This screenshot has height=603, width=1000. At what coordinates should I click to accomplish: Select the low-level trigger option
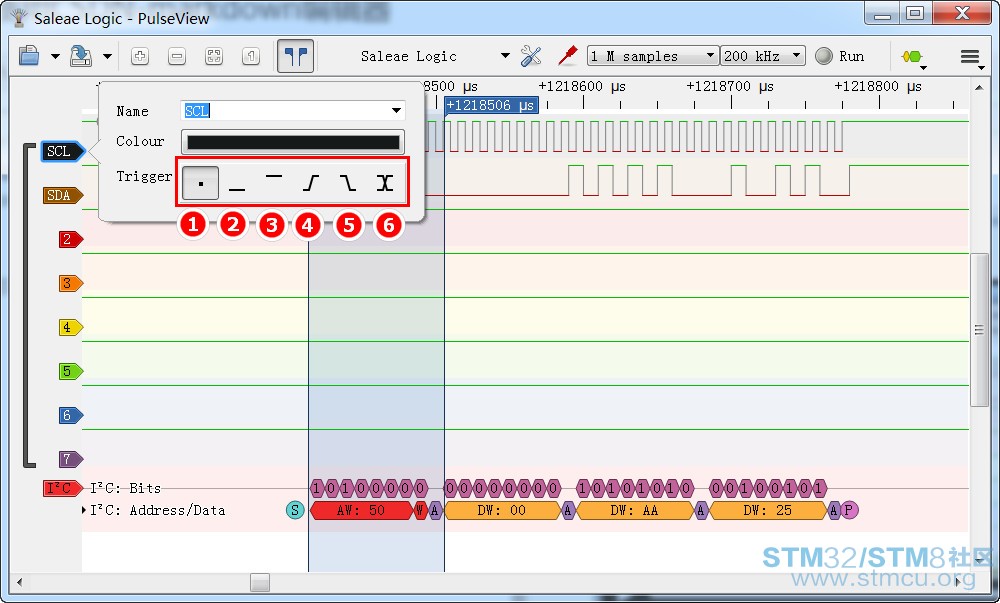[x=237, y=184]
